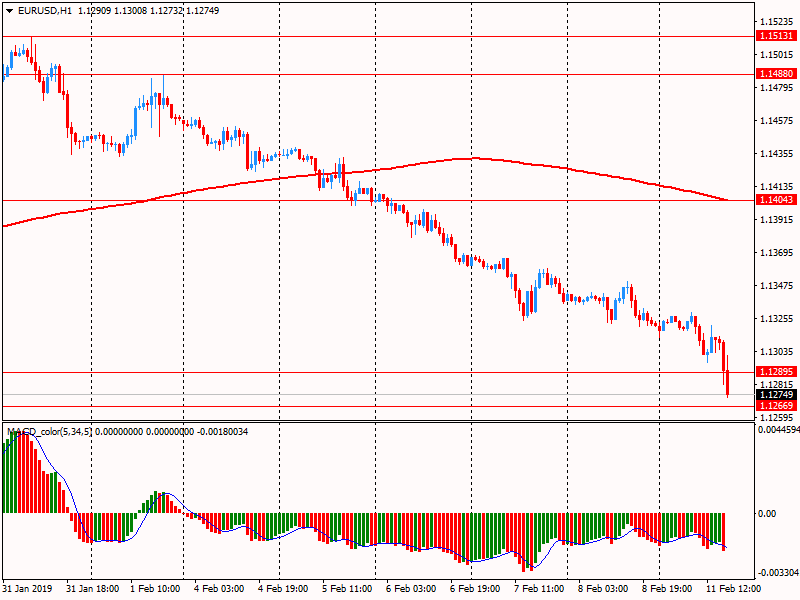800x600 pixels.
Task: Click the 1.13035 price scale value
Action: click(777, 352)
